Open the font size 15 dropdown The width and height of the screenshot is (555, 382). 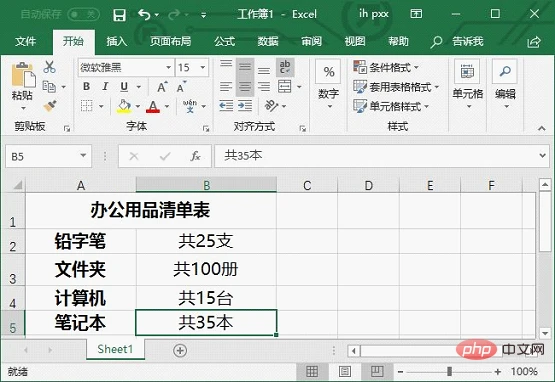pyautogui.click(x=203, y=67)
